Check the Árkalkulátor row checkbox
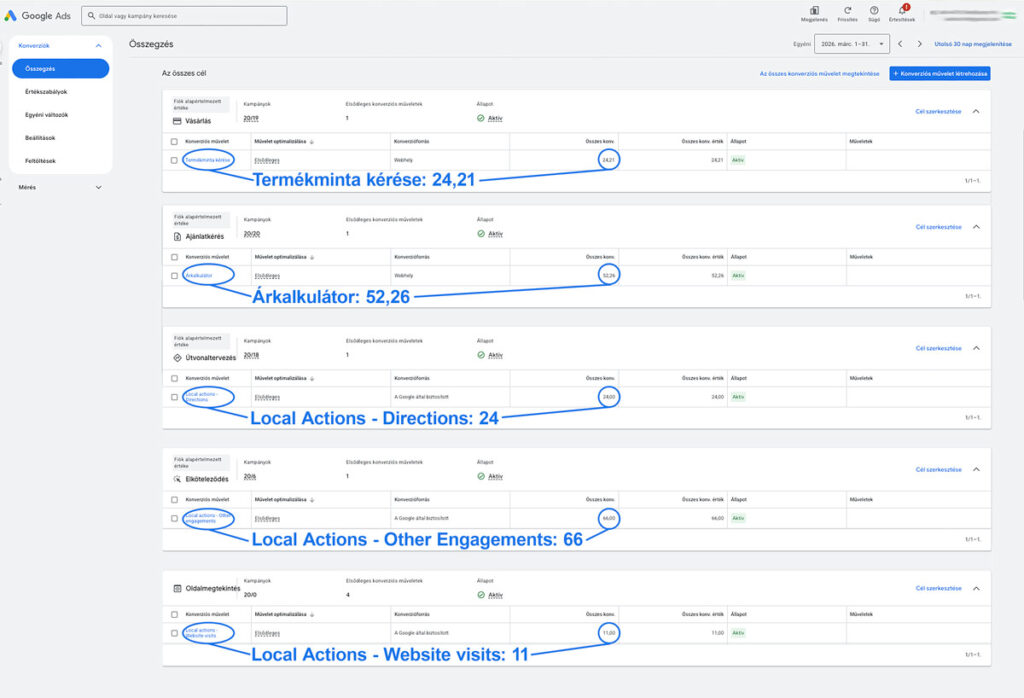1024x698 pixels. coord(174,276)
